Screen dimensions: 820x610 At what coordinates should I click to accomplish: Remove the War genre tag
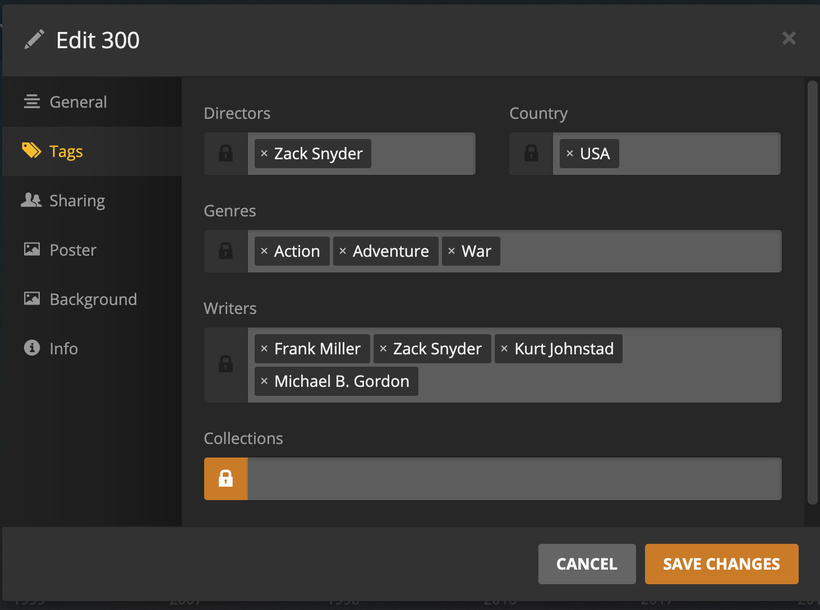[451, 252]
